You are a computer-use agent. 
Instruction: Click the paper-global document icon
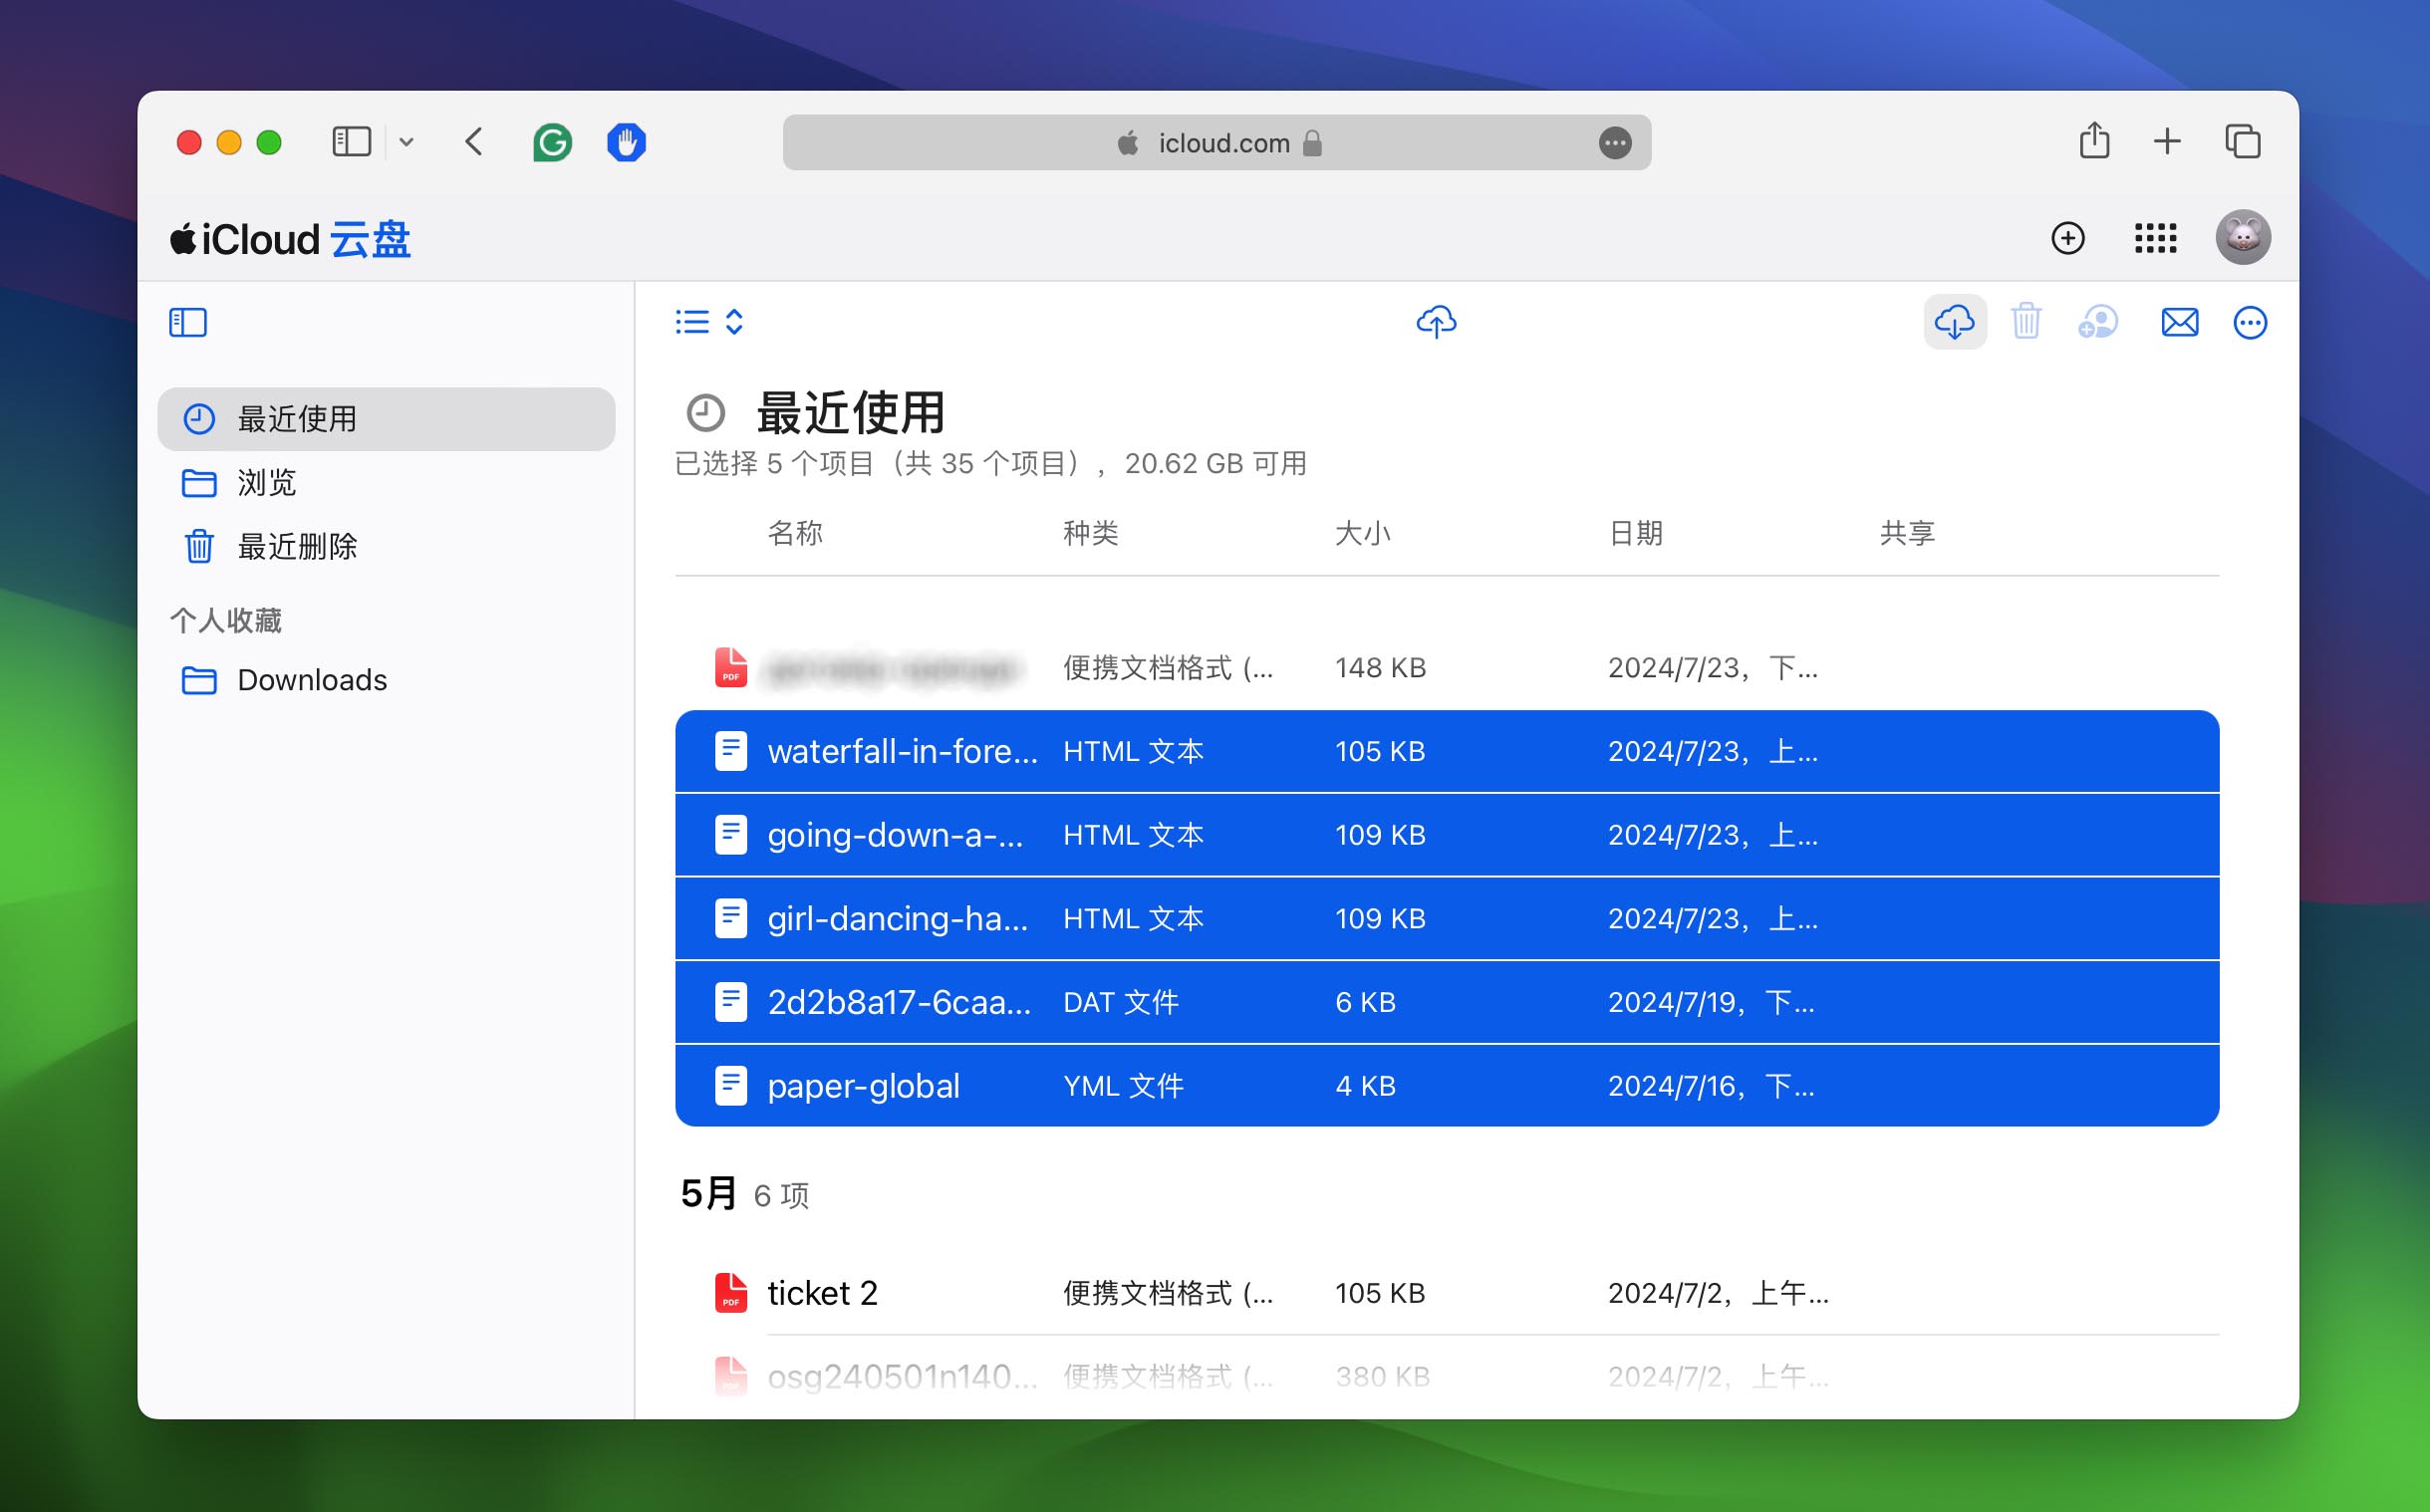(731, 1086)
